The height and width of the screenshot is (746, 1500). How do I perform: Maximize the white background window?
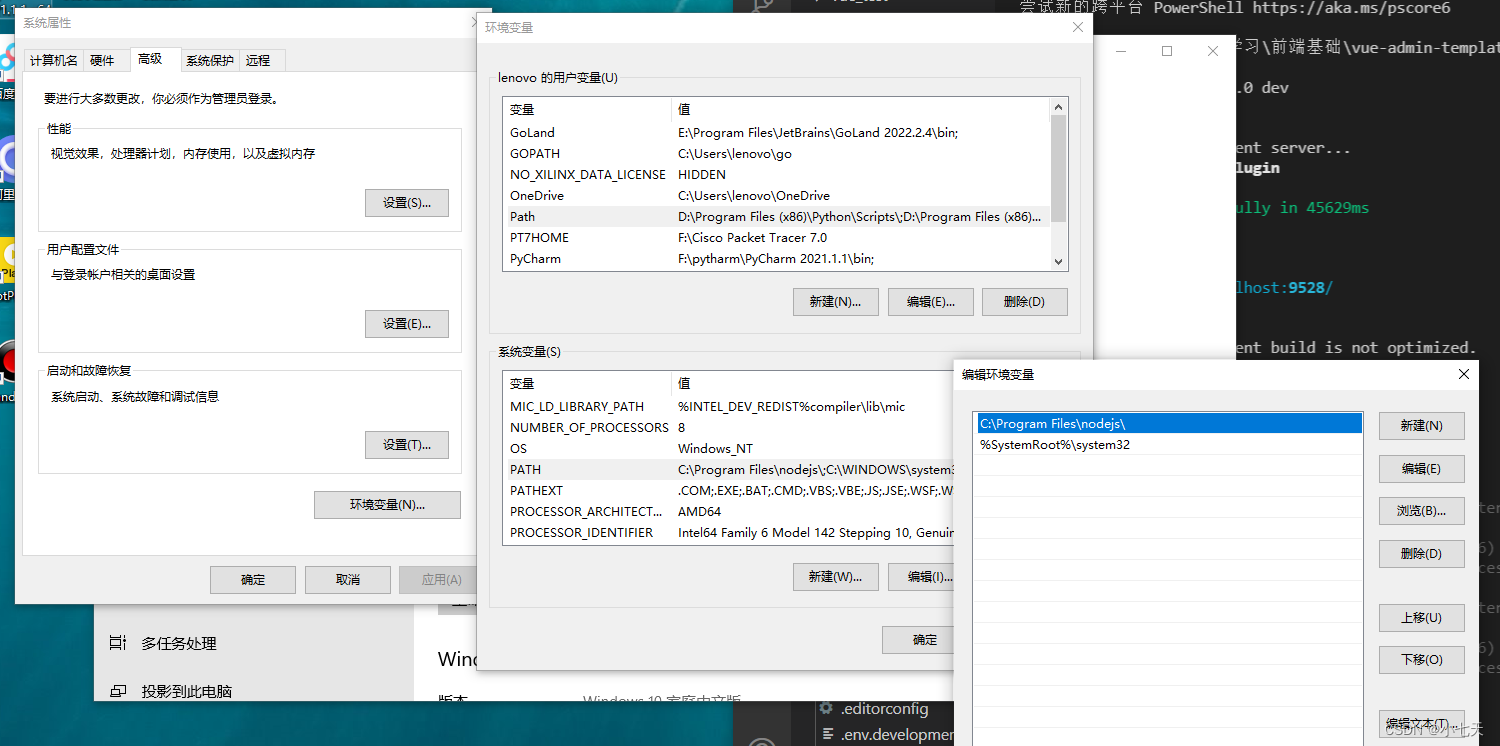[1167, 51]
